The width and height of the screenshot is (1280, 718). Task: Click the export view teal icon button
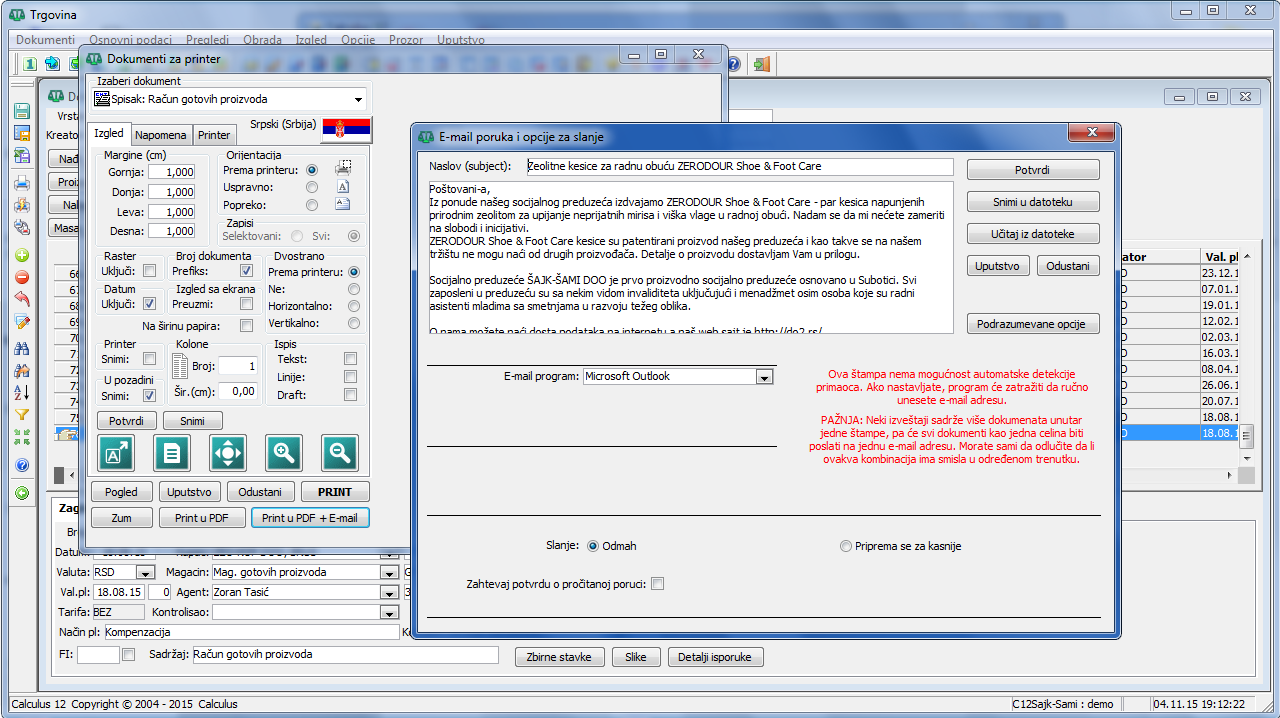point(116,453)
